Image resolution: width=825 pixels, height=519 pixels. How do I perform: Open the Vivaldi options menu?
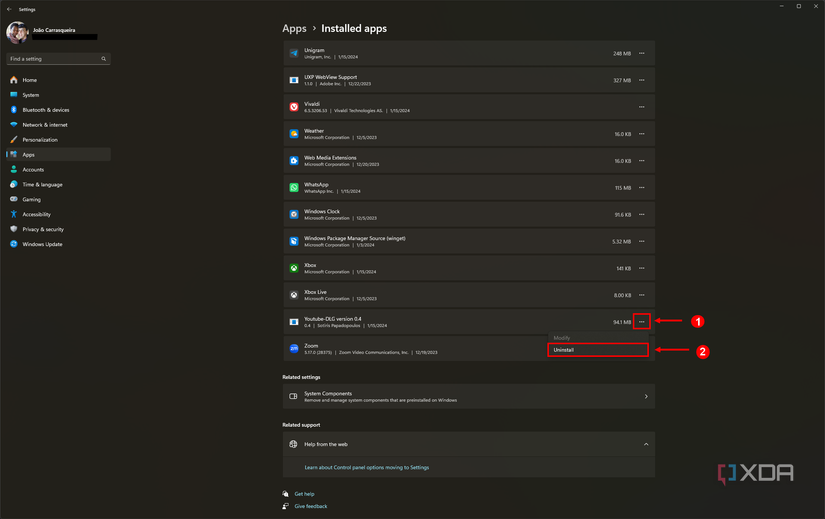641,107
